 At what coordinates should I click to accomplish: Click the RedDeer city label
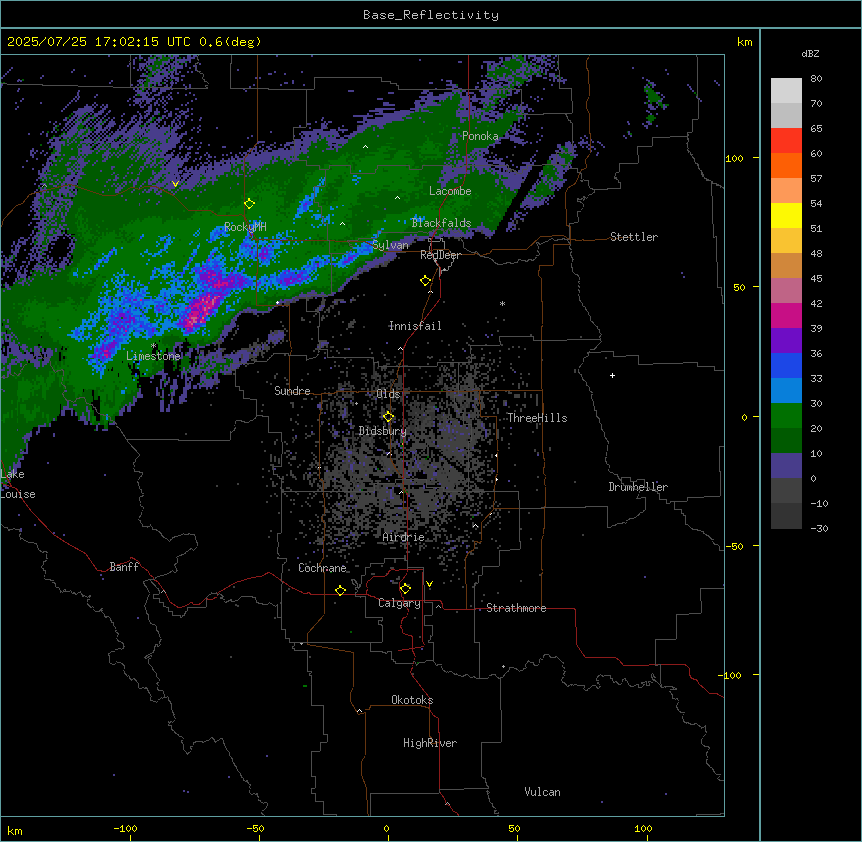click(x=440, y=255)
